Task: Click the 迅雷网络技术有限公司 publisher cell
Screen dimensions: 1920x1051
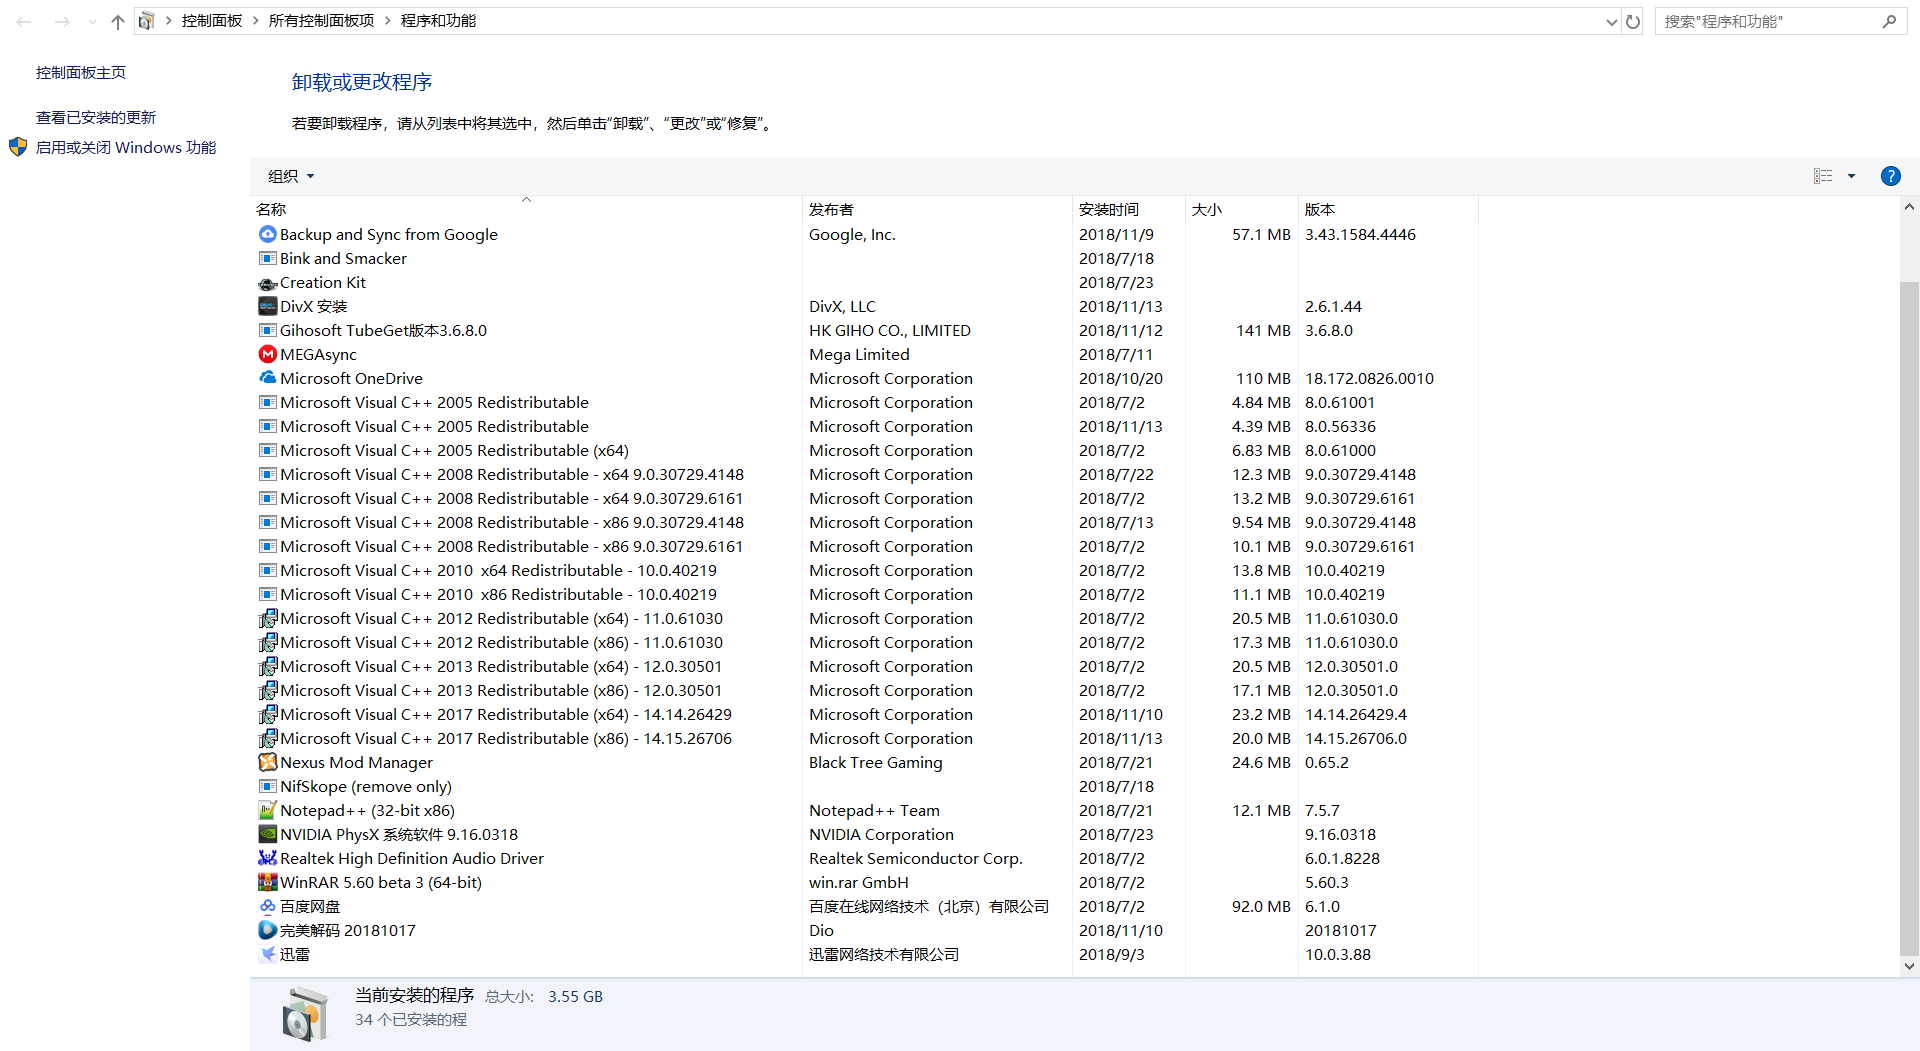Action: point(884,954)
